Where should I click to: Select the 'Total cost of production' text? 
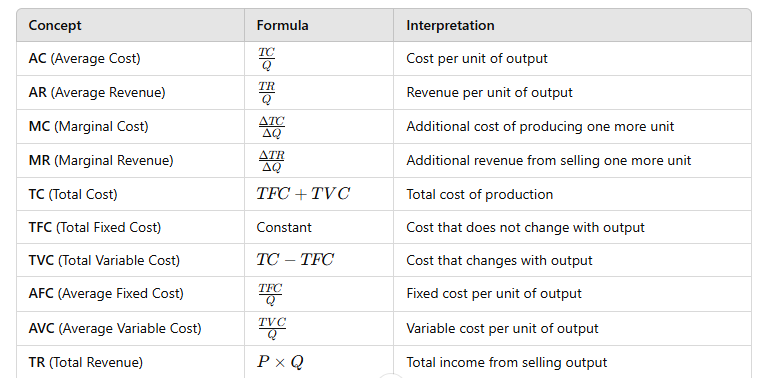(480, 194)
